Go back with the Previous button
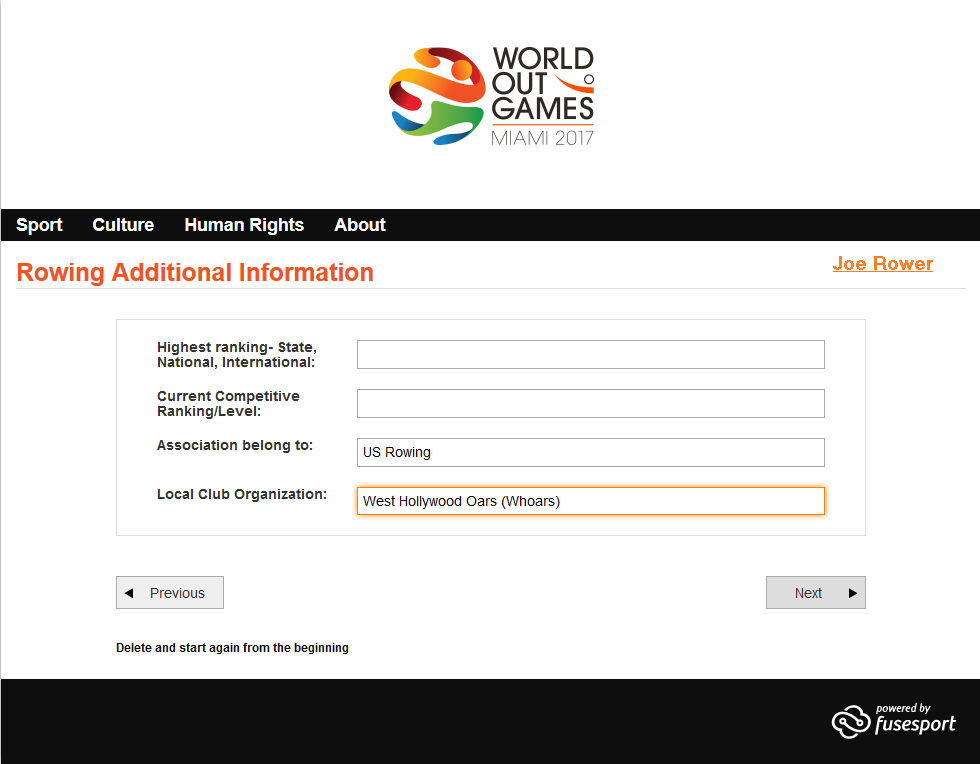Screen dimensions: 980x764 [x=170, y=593]
